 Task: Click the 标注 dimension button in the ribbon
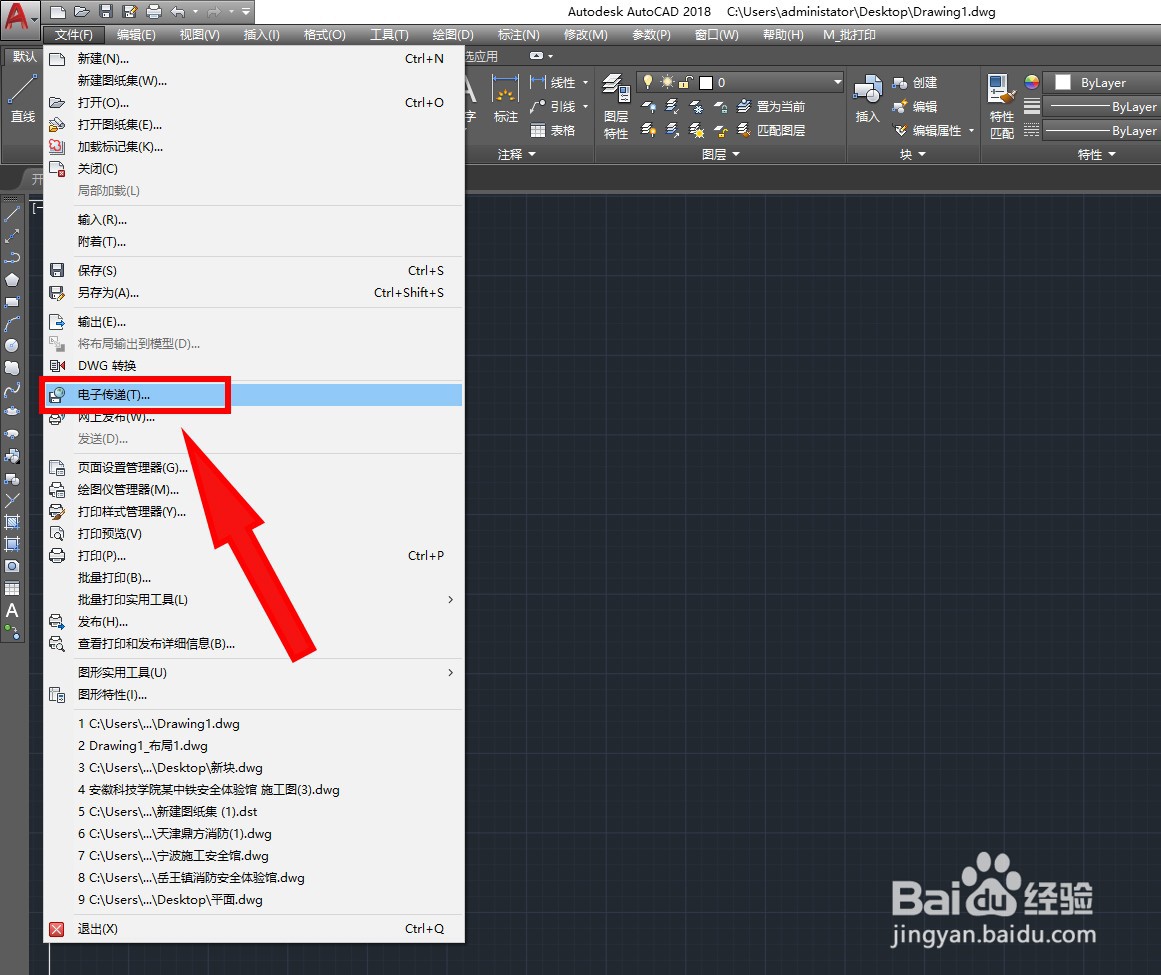click(x=506, y=98)
